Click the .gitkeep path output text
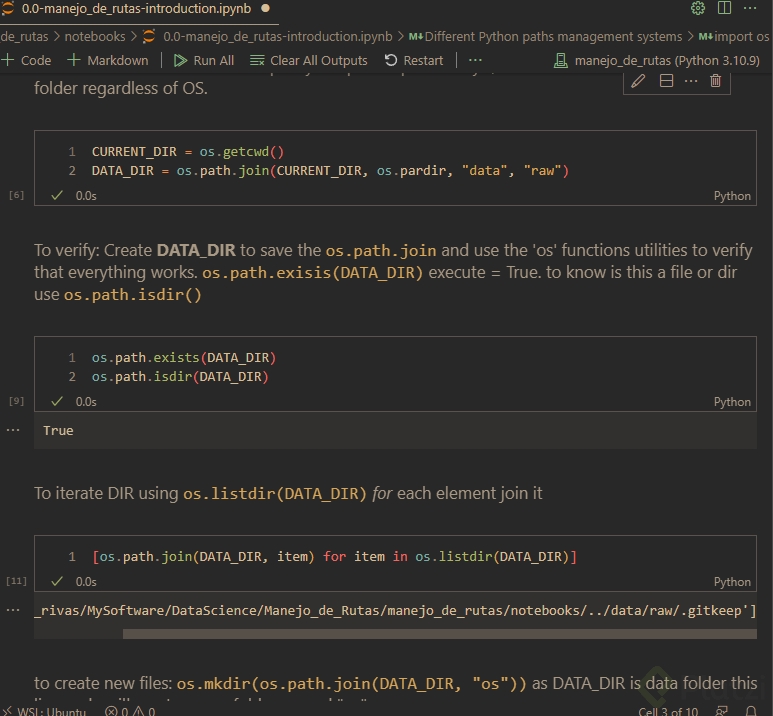Image resolution: width=773 pixels, height=716 pixels. pos(395,610)
